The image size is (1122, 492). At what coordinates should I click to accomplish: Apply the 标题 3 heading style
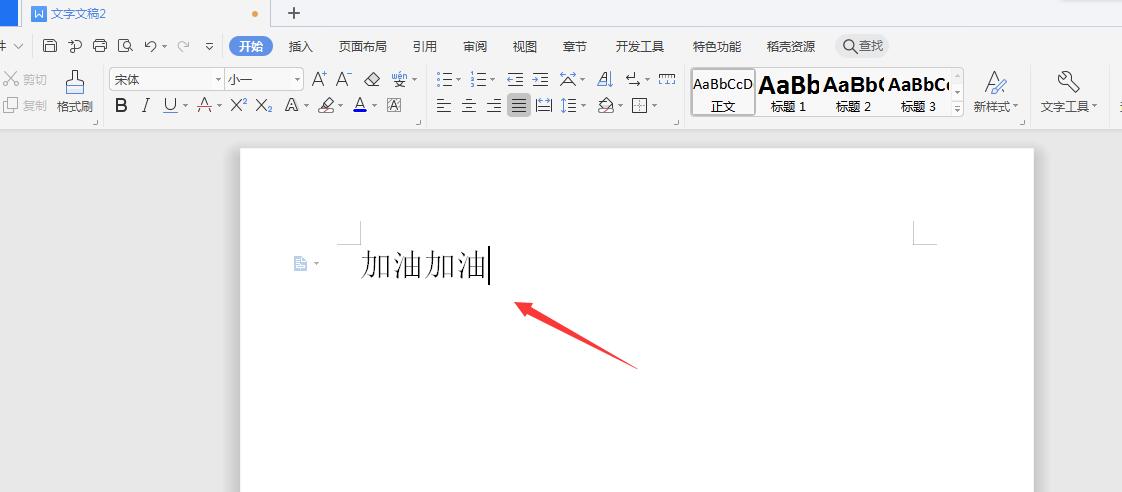918,92
